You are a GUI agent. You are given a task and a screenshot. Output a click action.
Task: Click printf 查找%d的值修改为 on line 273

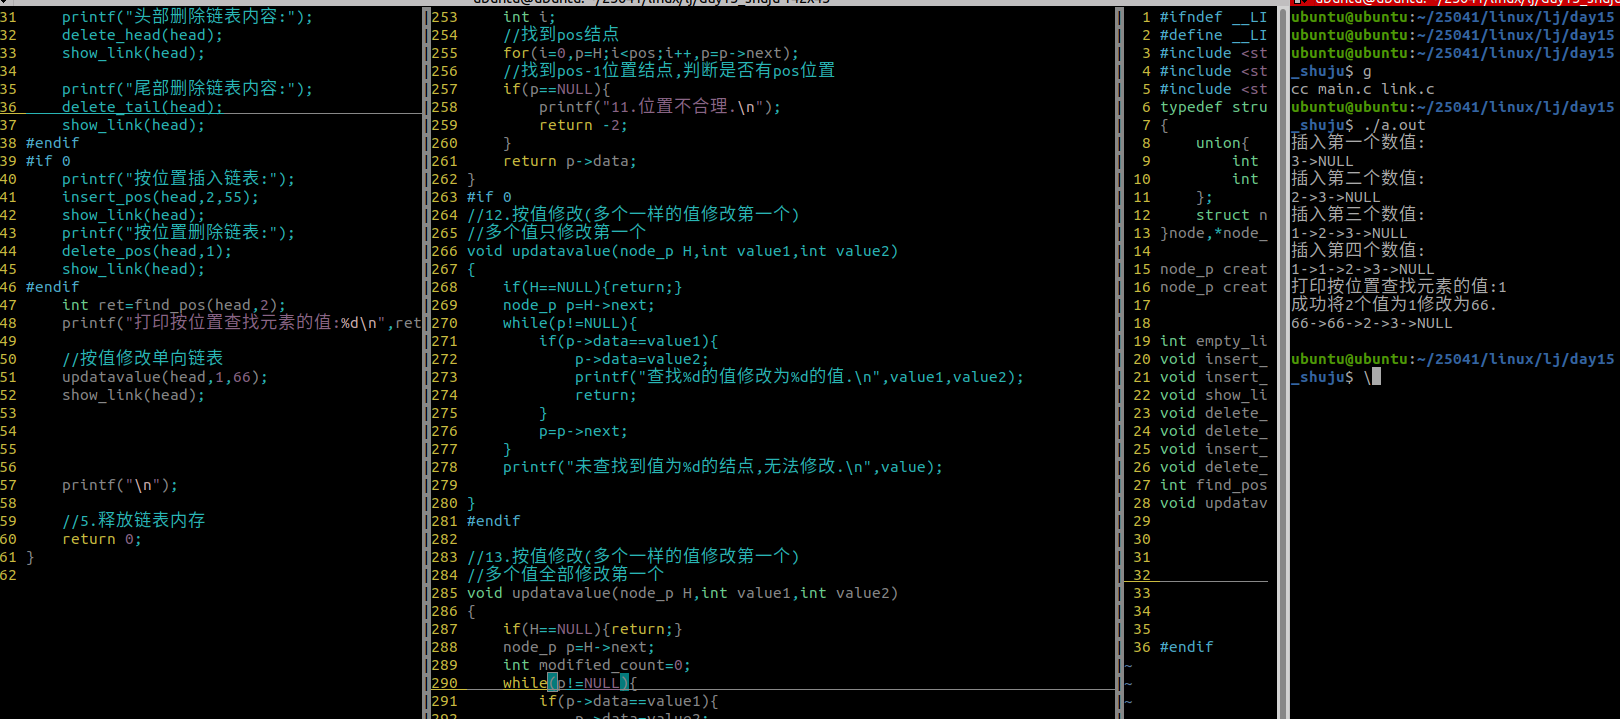click(x=799, y=377)
